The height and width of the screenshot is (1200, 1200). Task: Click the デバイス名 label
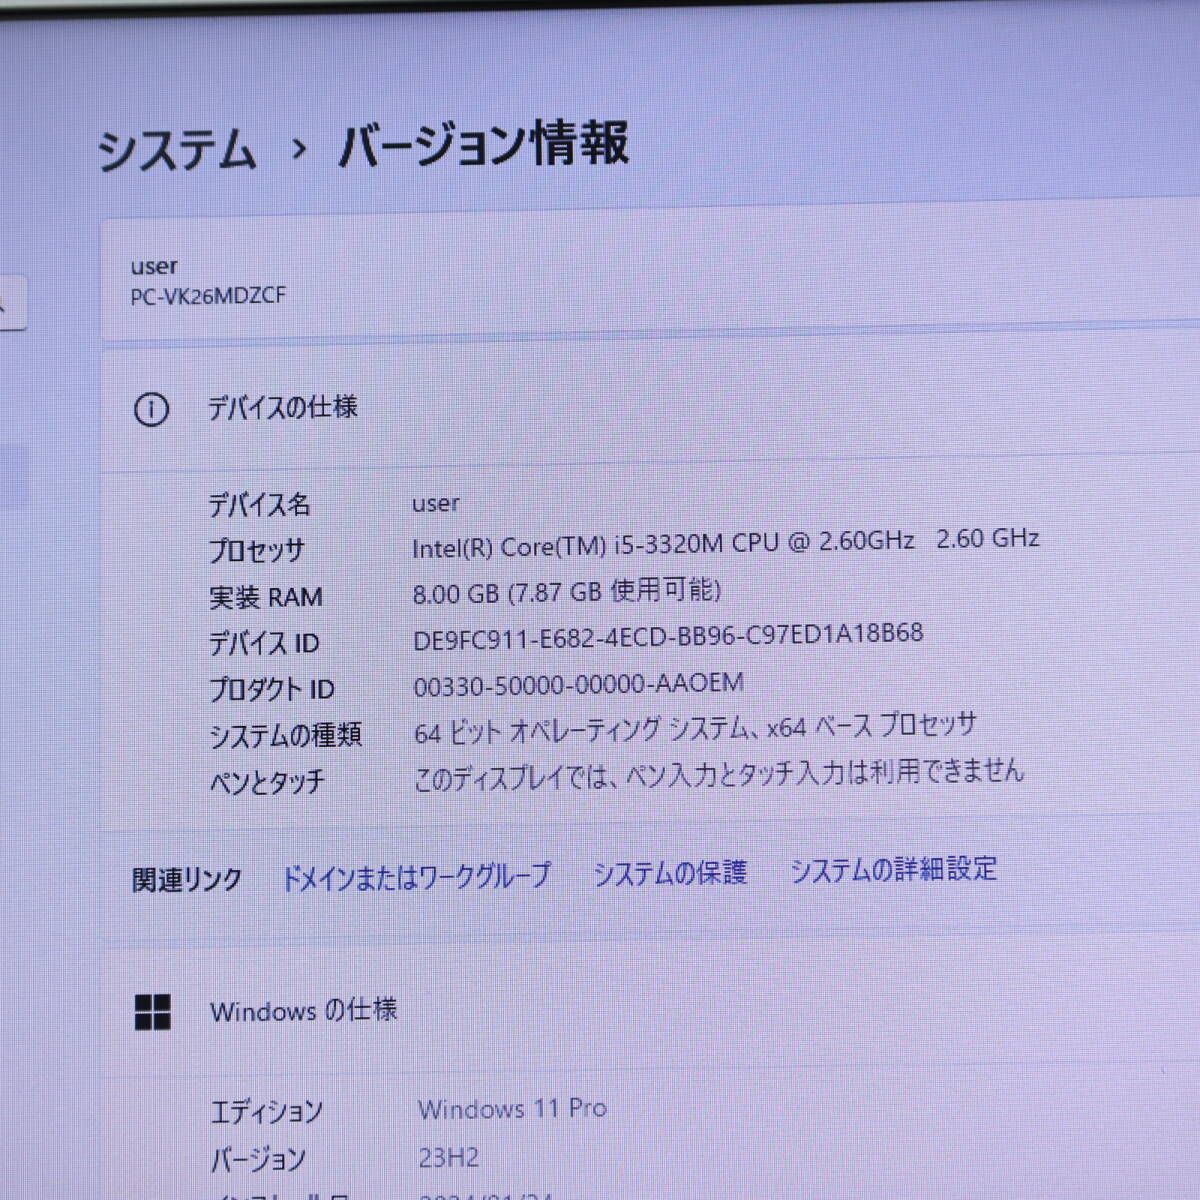click(x=259, y=504)
